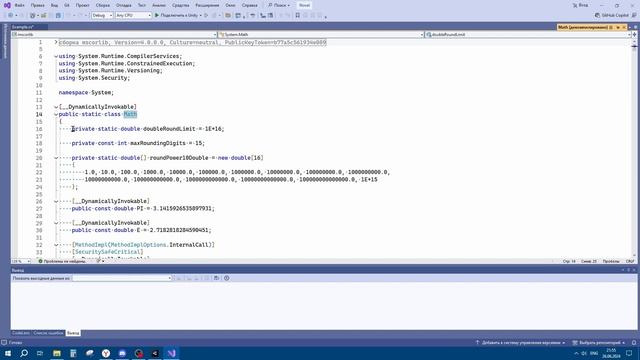Switch to the Список ошибок tab

48,333
